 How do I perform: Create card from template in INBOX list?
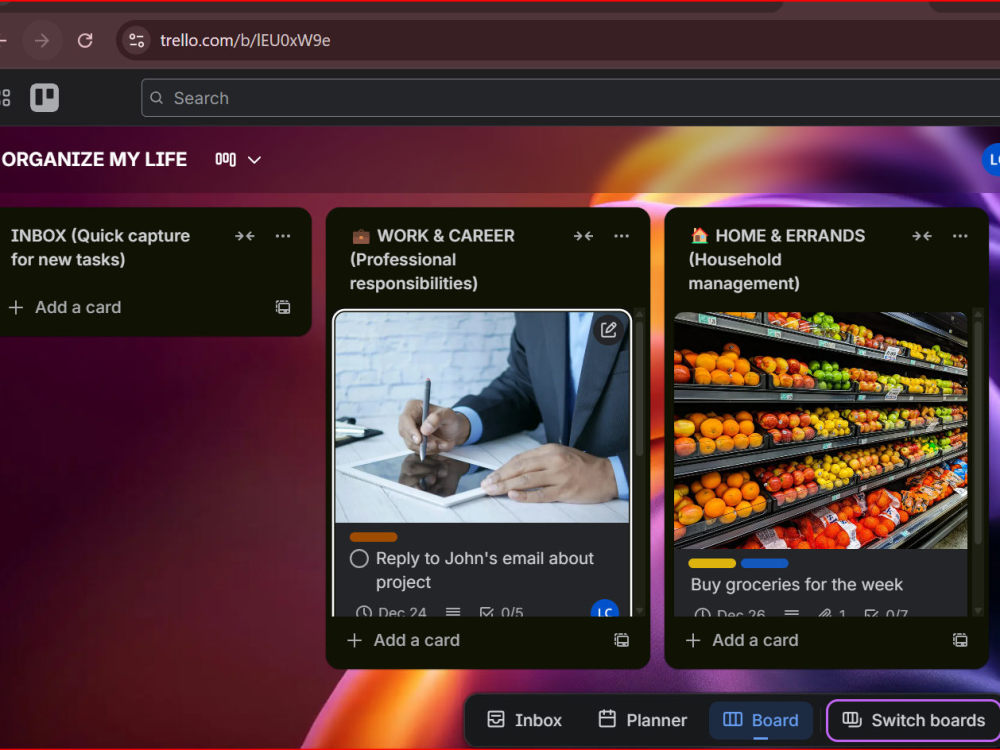[283, 307]
